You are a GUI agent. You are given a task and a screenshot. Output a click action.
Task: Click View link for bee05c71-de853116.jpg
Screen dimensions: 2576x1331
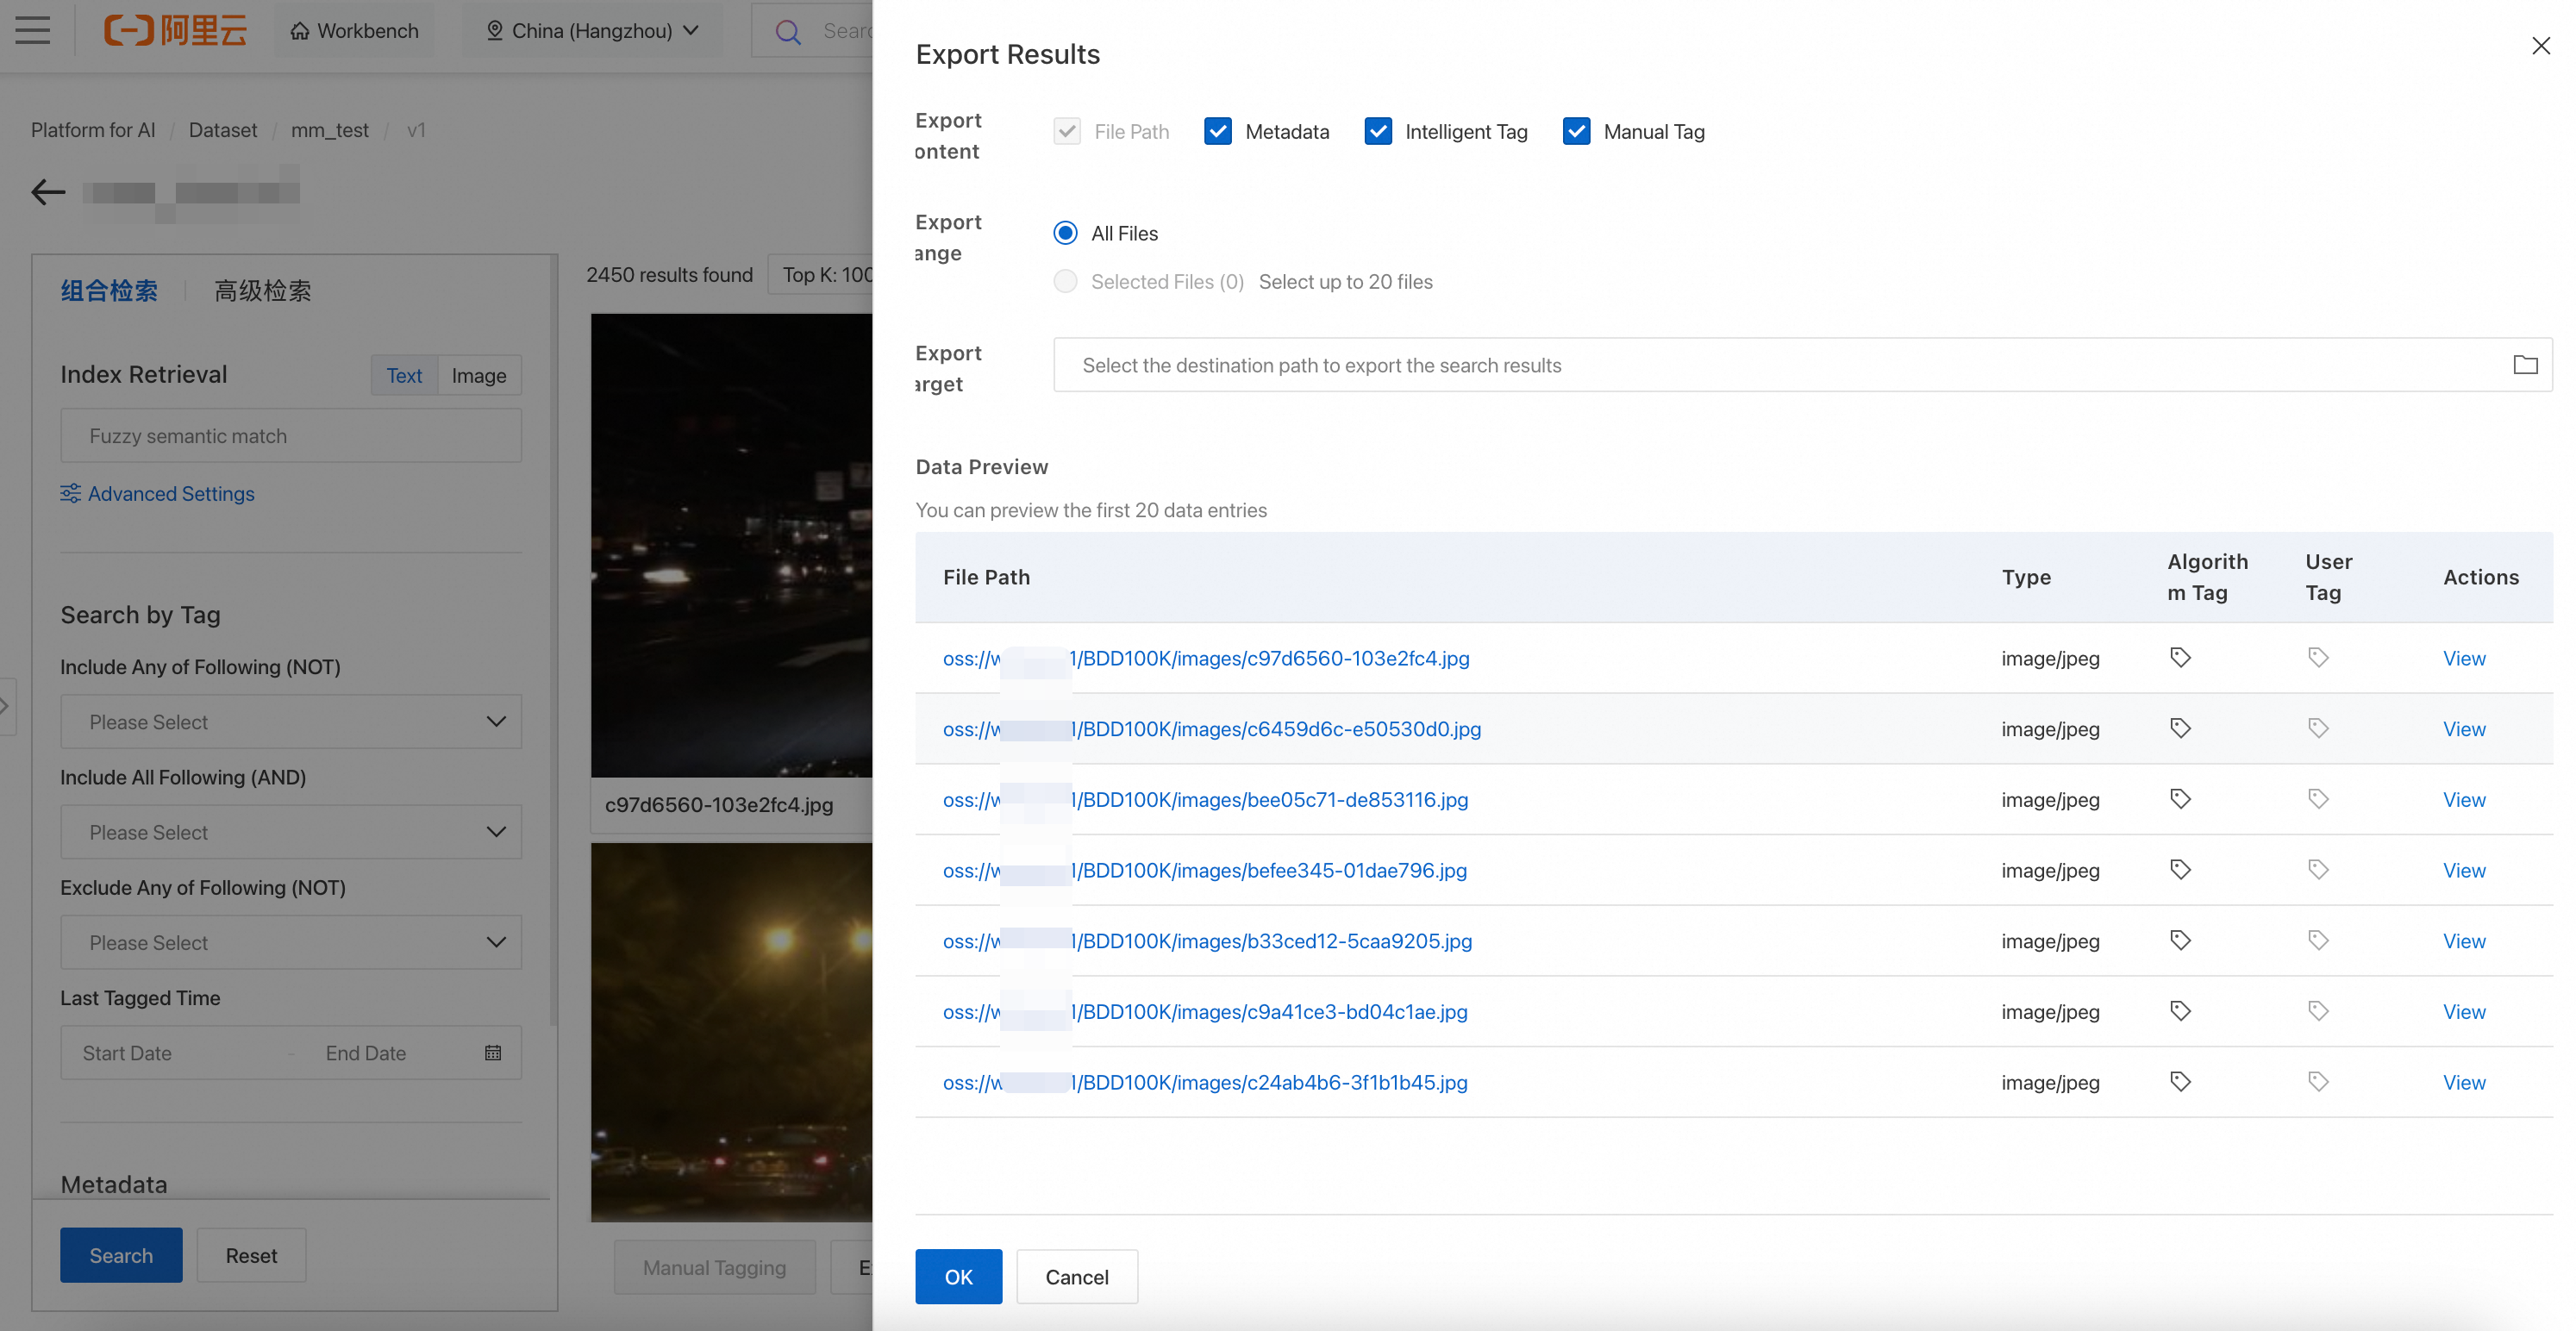pyautogui.click(x=2463, y=800)
